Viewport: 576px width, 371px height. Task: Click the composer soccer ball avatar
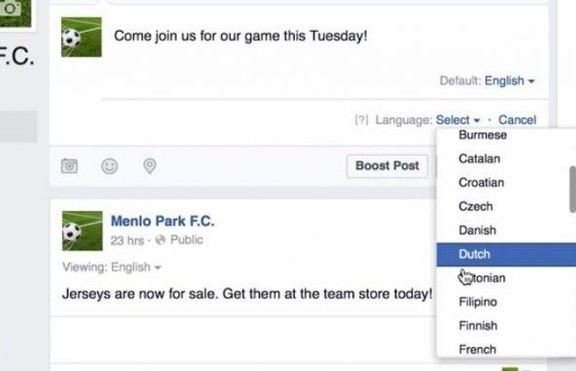[x=81, y=37]
